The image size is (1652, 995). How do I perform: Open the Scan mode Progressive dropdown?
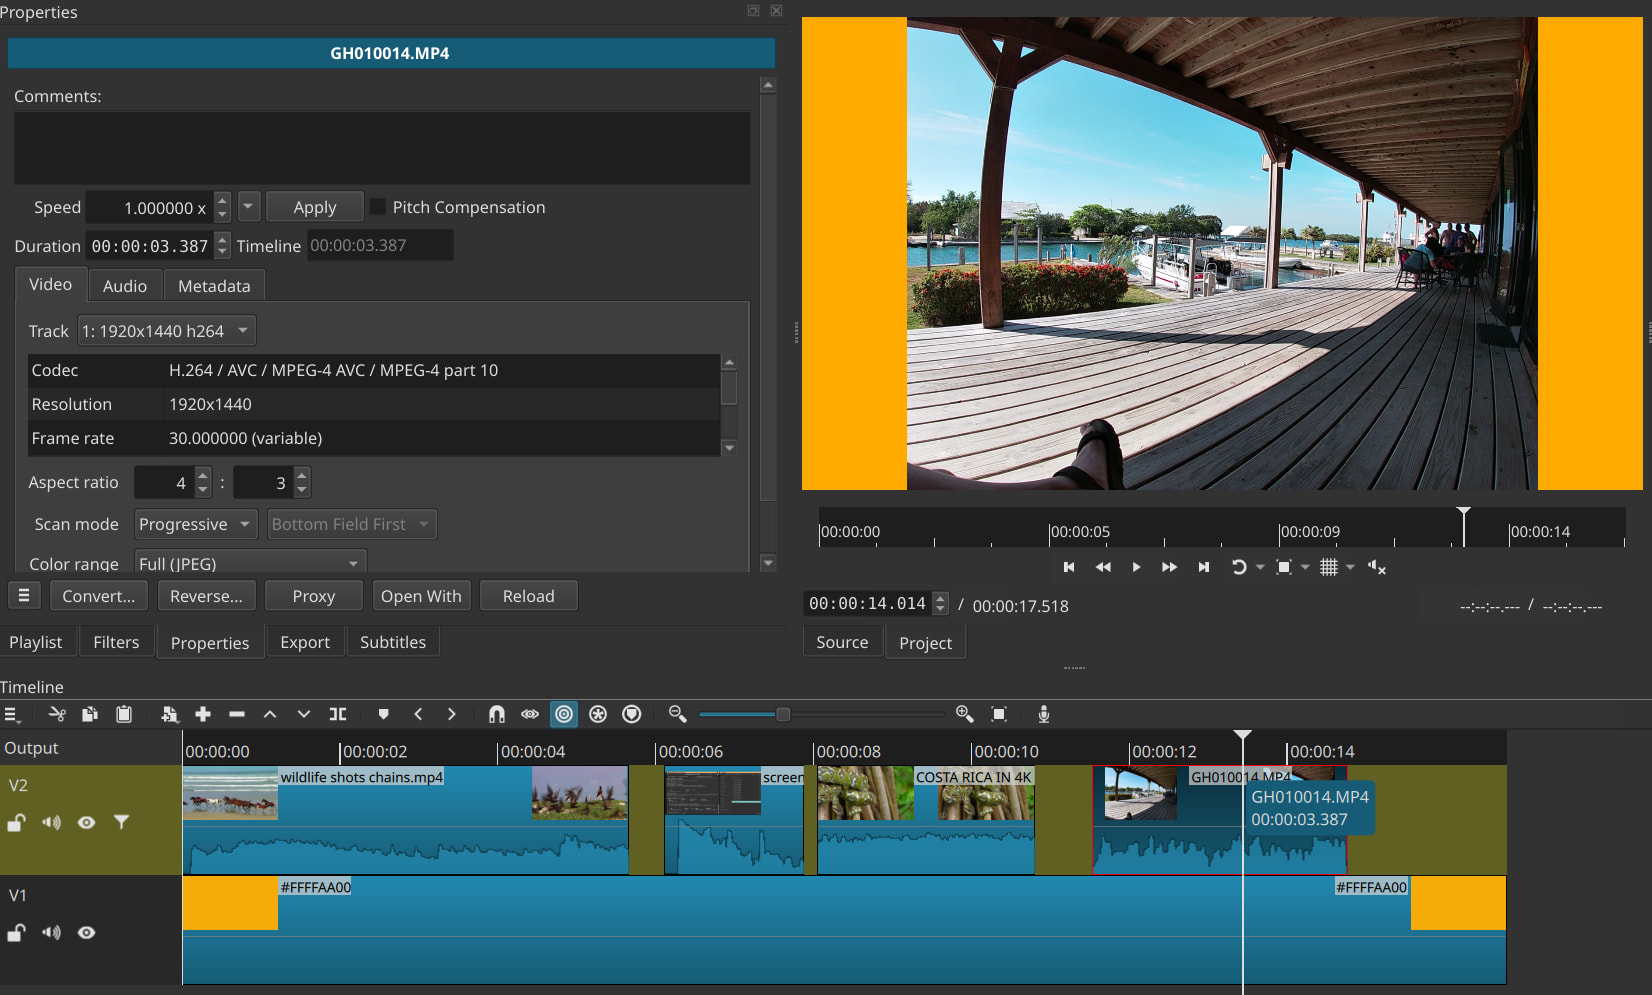[195, 524]
